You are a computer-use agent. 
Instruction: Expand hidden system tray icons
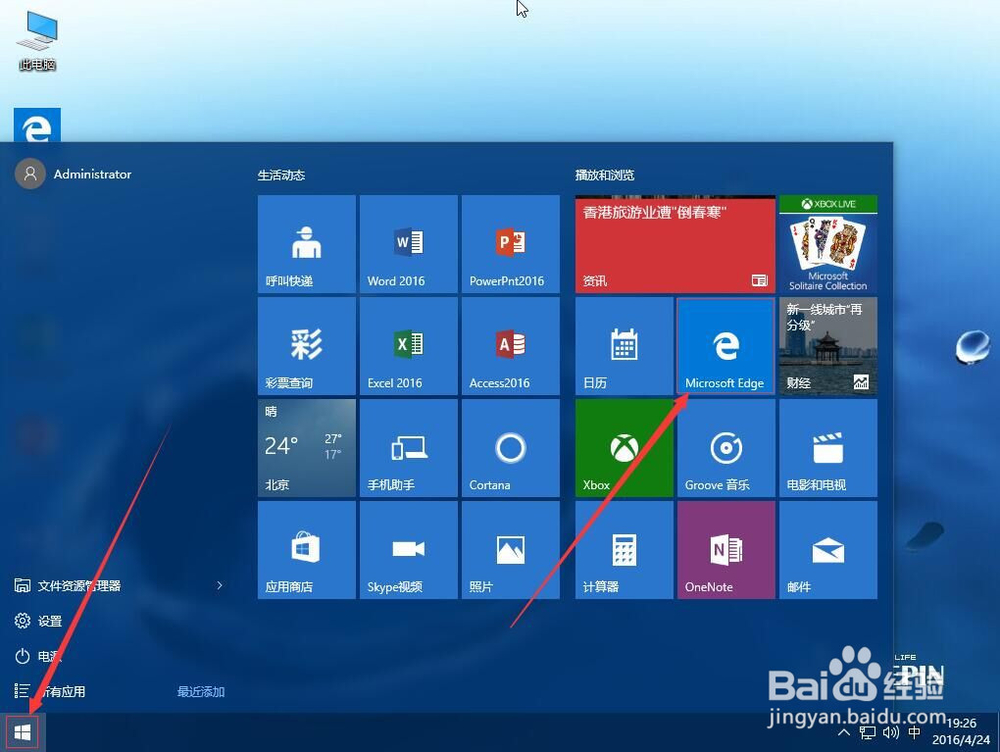(x=844, y=732)
